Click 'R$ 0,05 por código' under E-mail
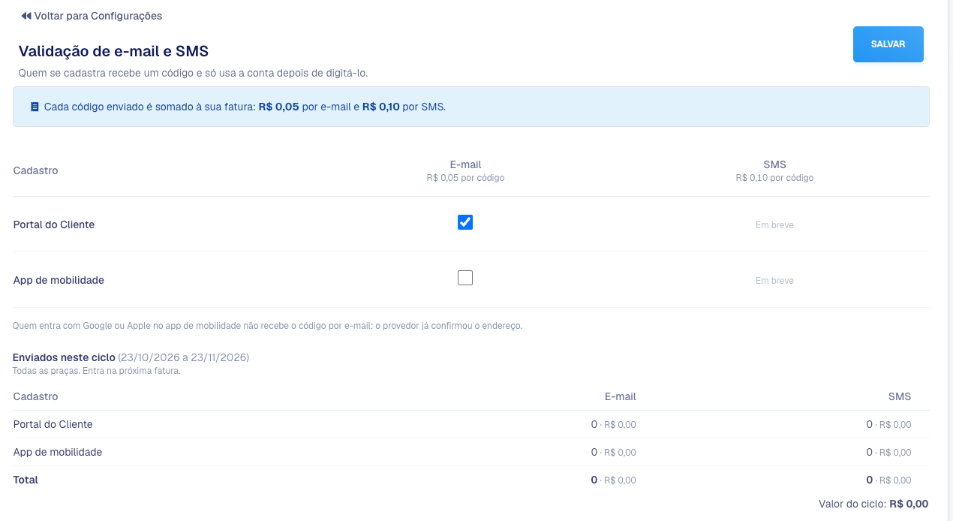953x521 pixels. click(466, 178)
